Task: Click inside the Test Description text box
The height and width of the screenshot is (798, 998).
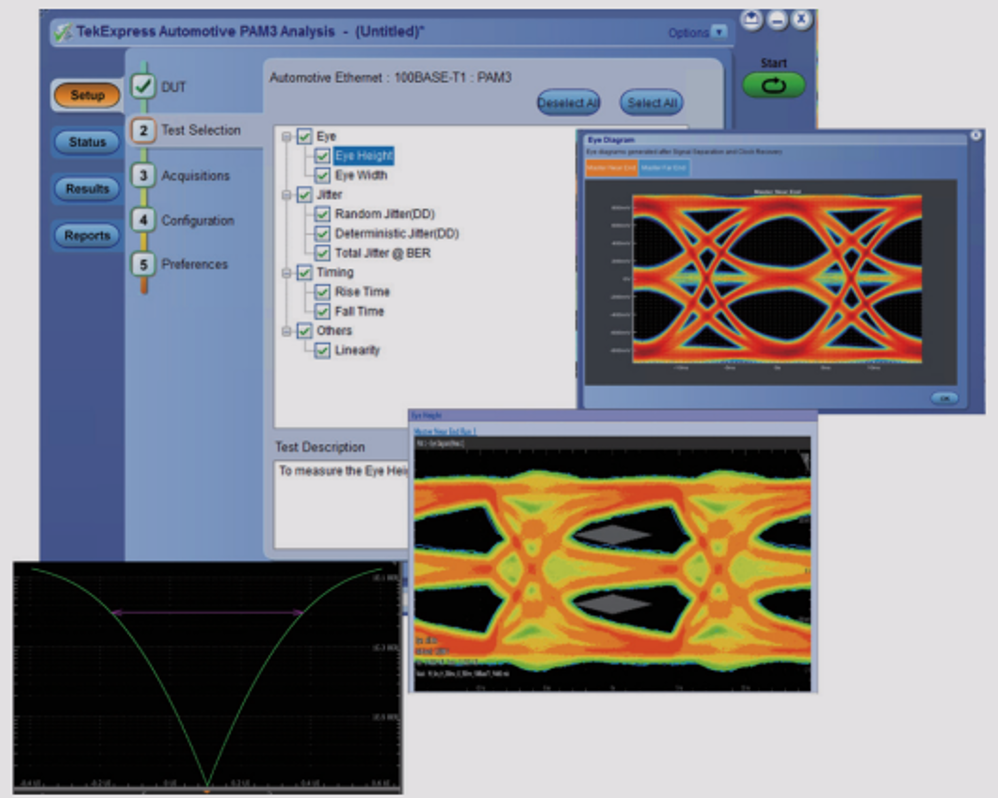Action: (x=341, y=504)
